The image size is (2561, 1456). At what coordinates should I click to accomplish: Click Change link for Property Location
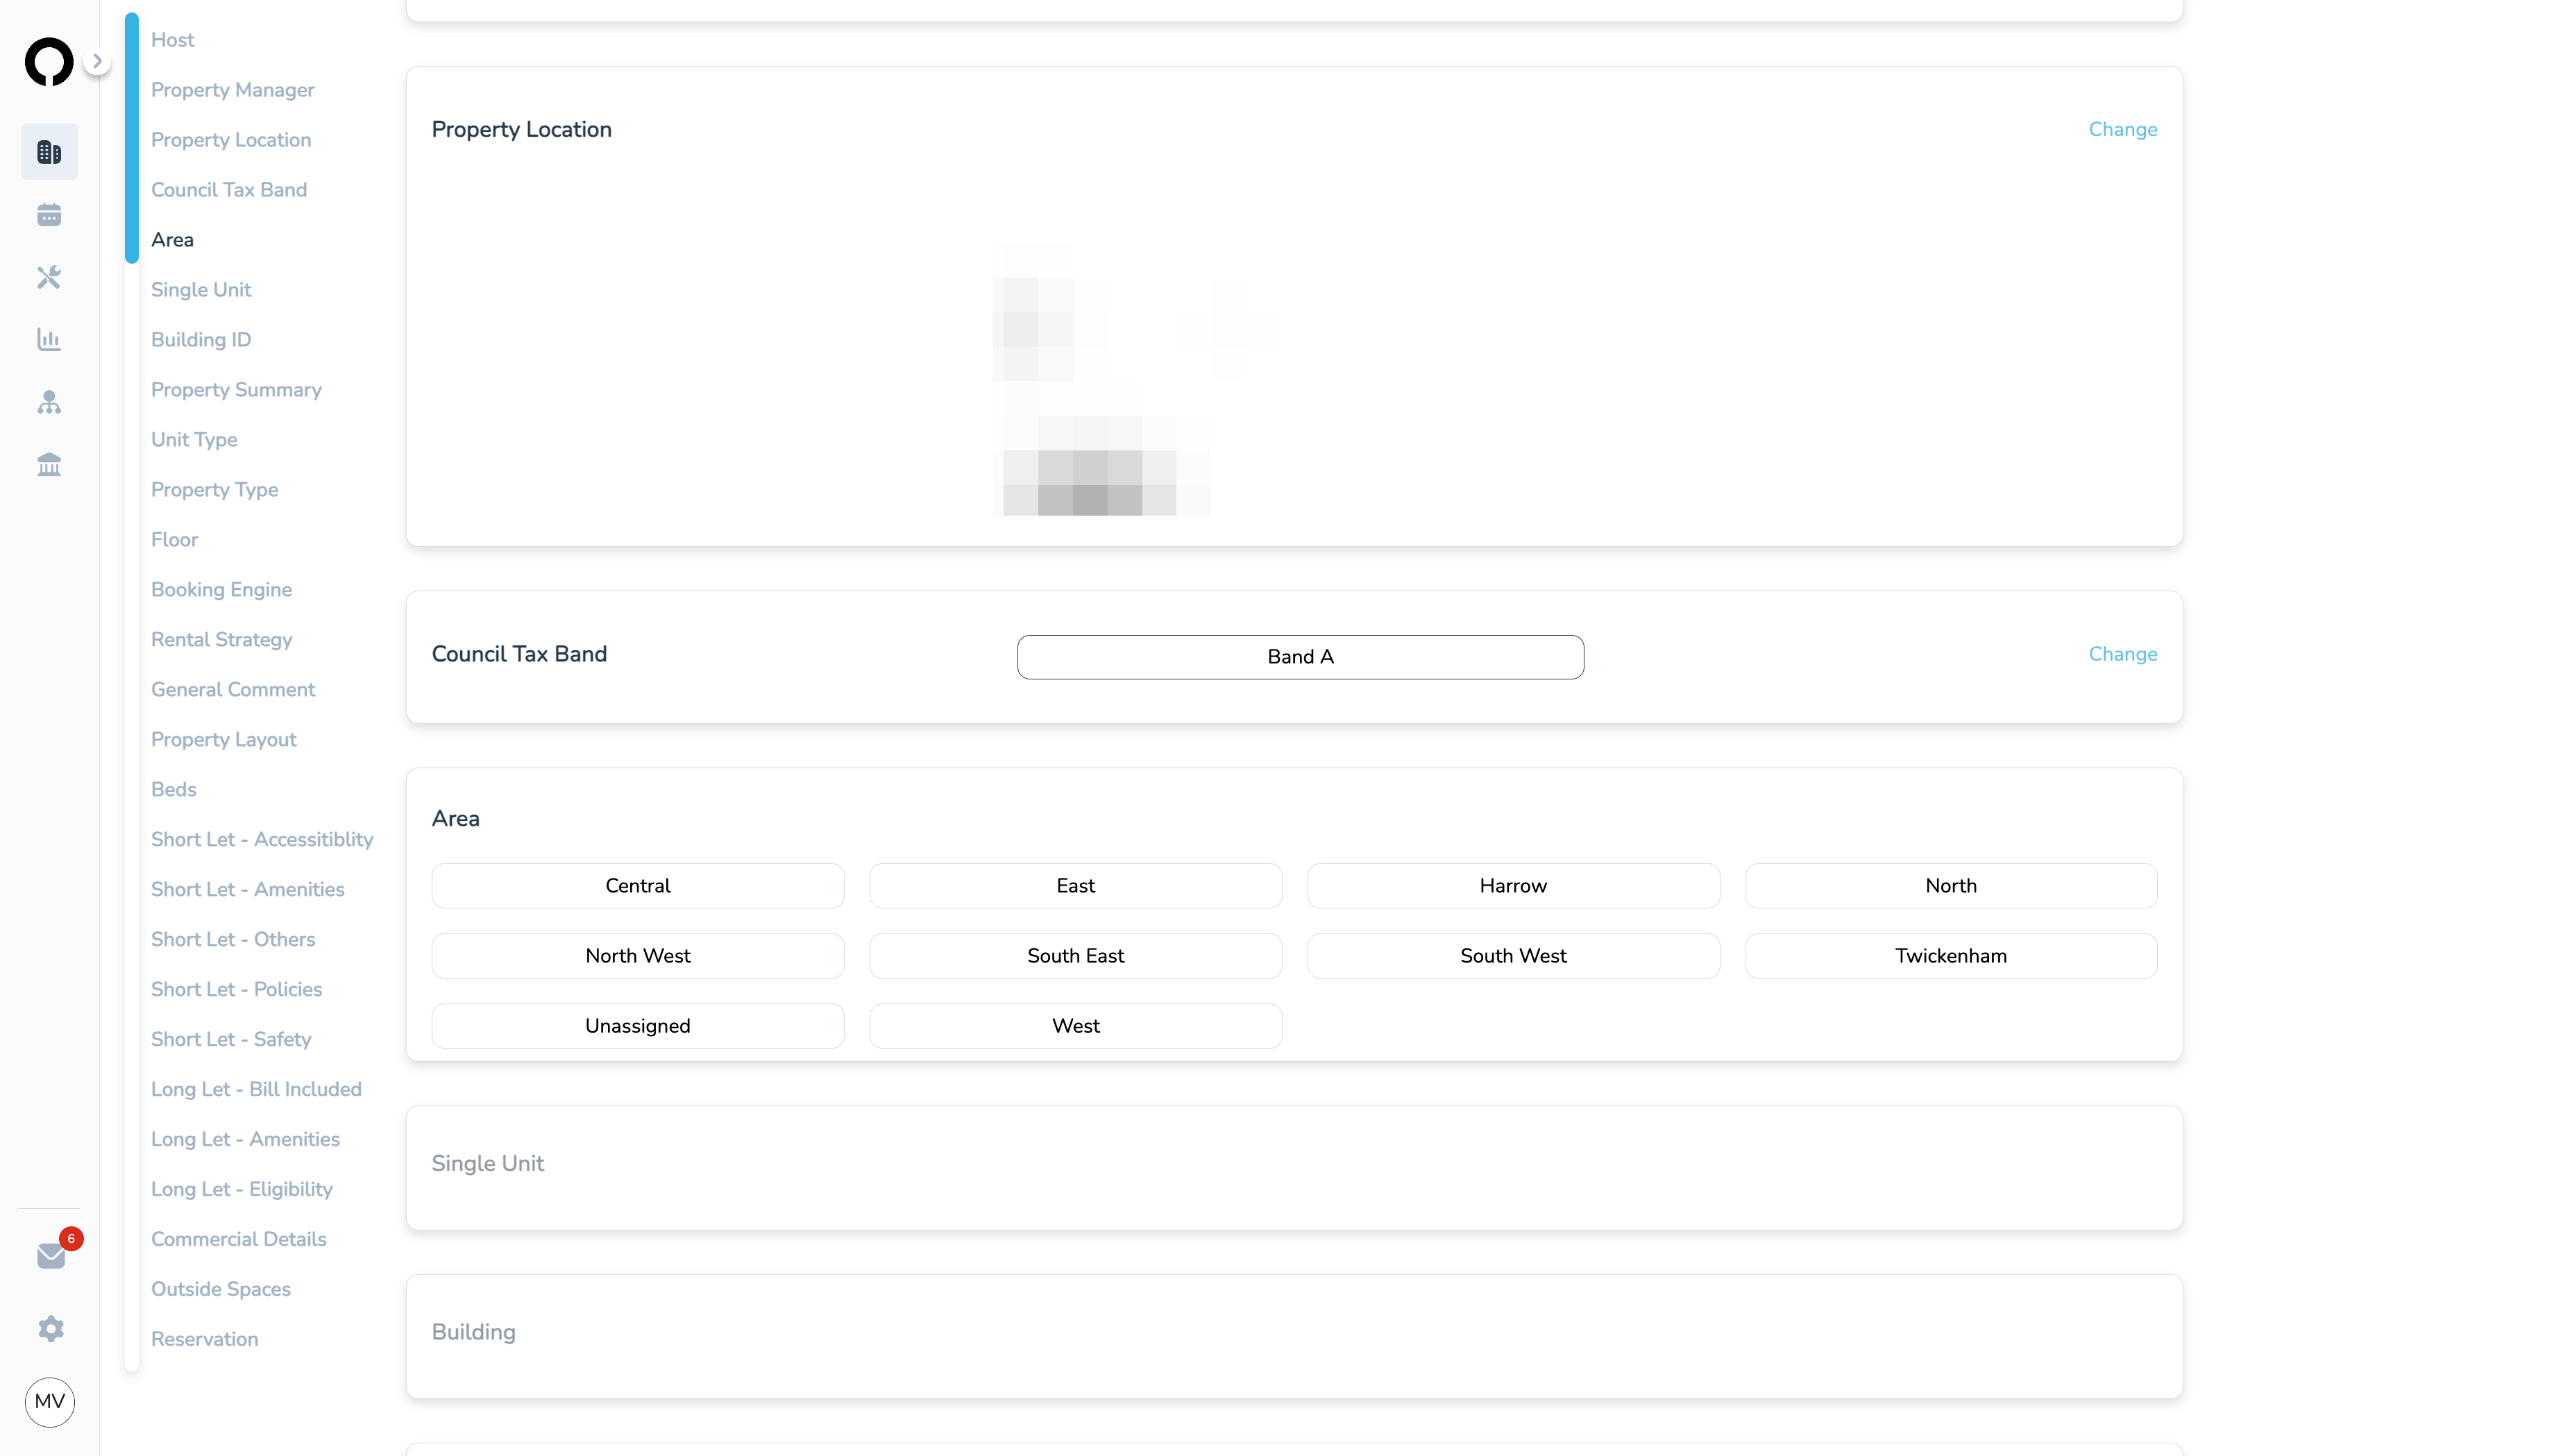2122,130
